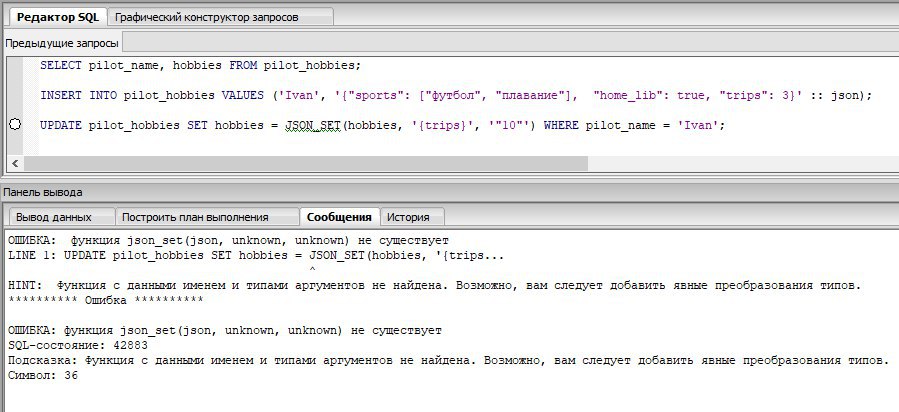Switch to the Редактор SQL tab
Screen dimensions: 899x412
coord(54,17)
